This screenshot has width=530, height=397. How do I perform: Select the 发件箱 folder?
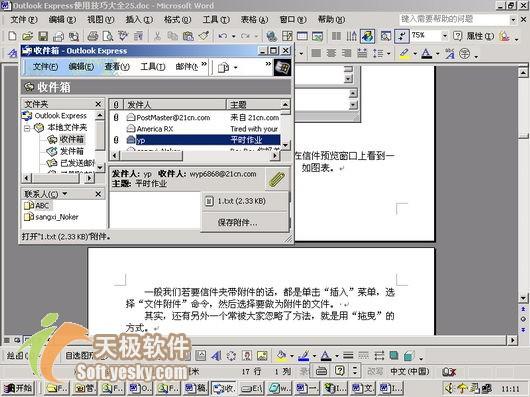71,151
